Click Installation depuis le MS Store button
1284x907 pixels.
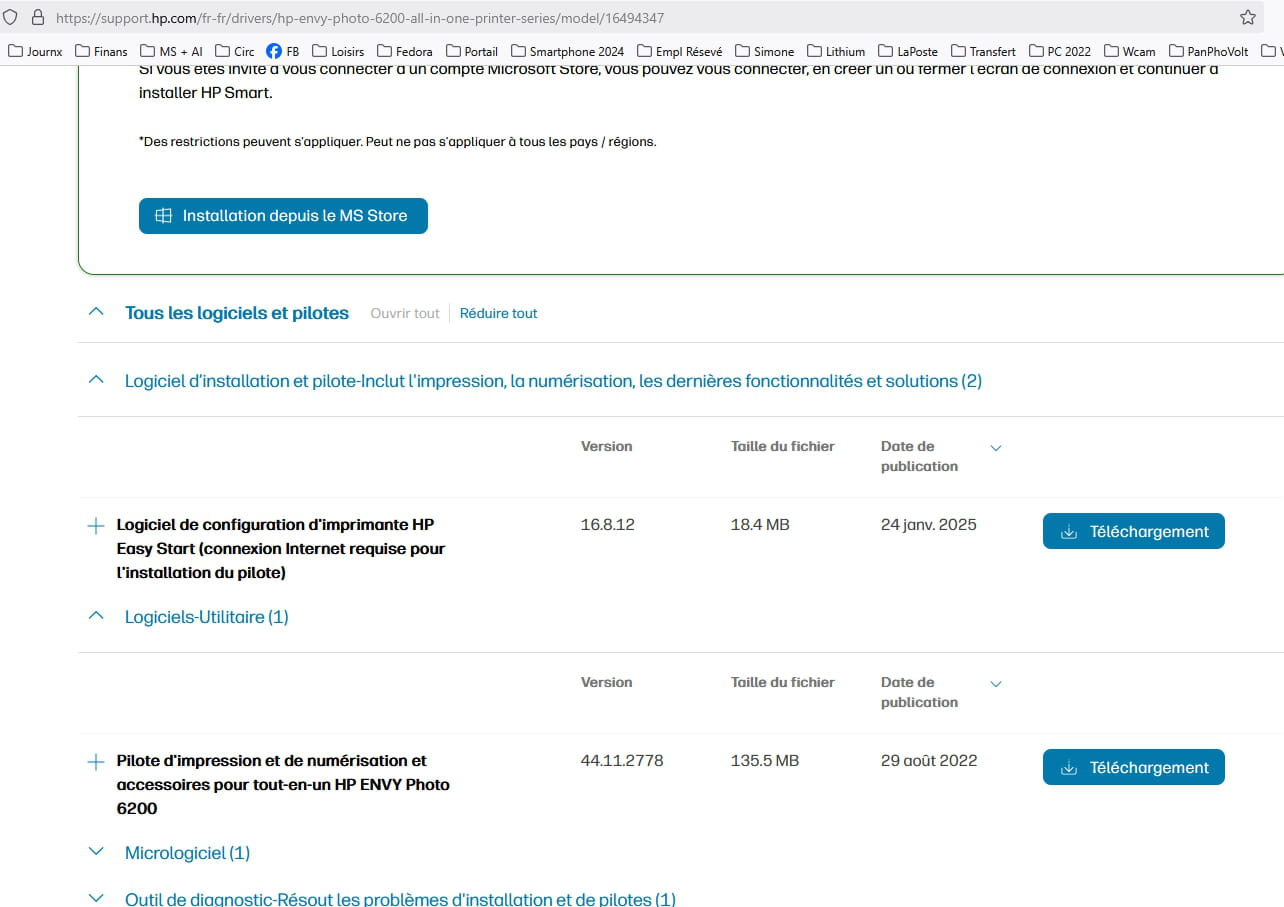(x=283, y=216)
